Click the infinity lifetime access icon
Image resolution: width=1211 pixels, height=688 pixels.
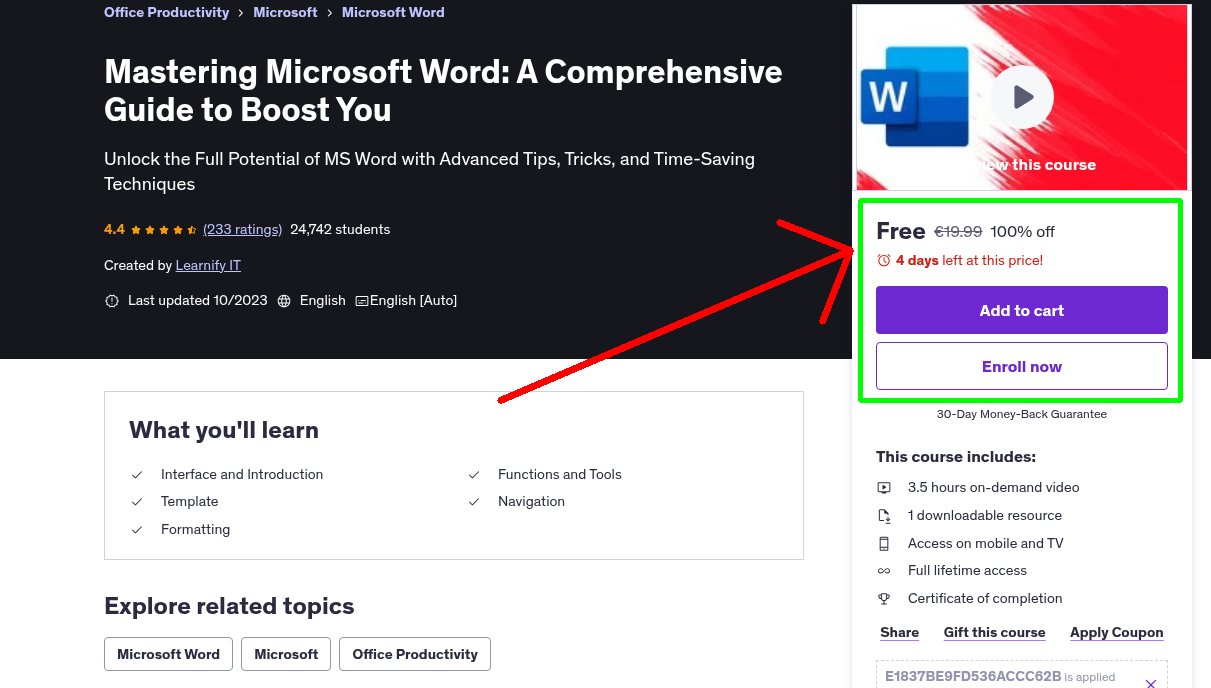click(884, 571)
